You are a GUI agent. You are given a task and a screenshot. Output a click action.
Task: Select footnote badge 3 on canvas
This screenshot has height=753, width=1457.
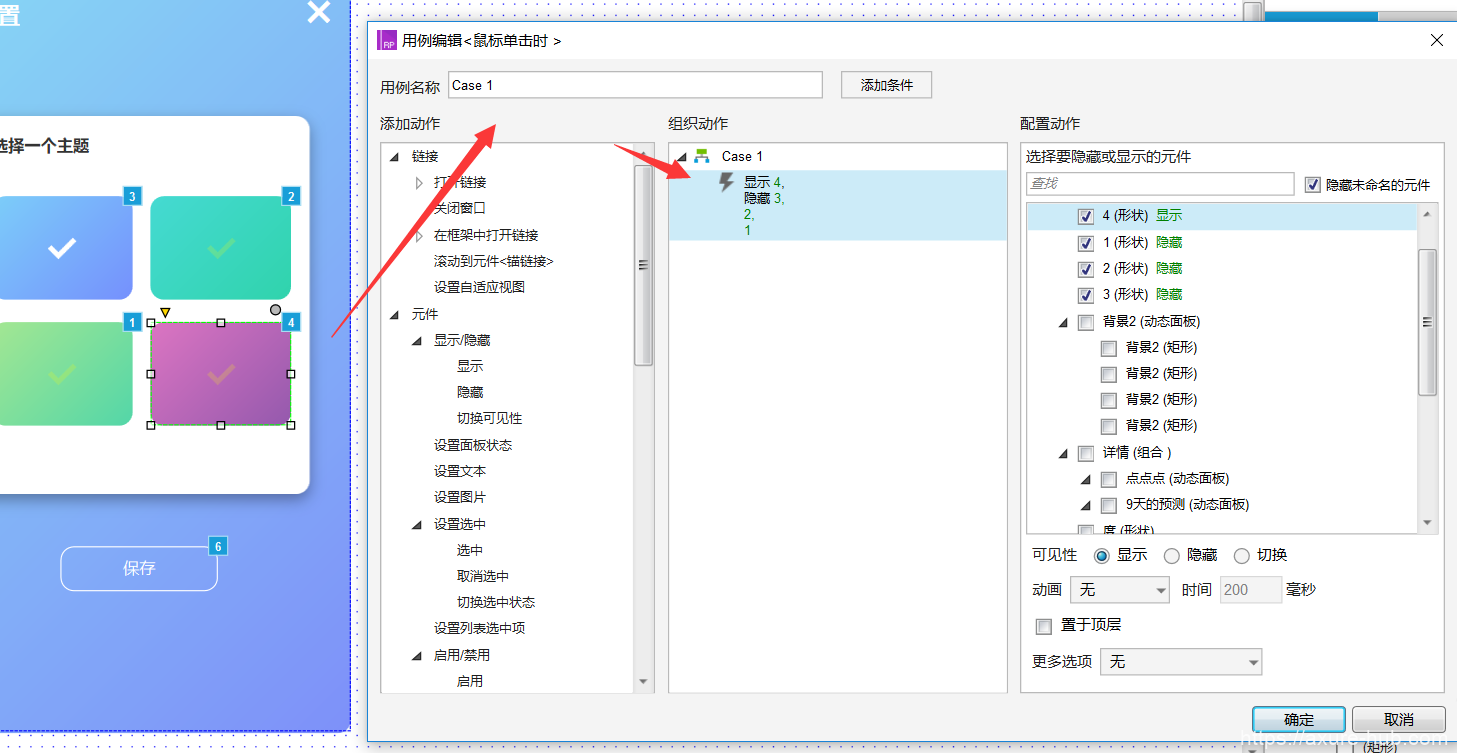pos(132,196)
